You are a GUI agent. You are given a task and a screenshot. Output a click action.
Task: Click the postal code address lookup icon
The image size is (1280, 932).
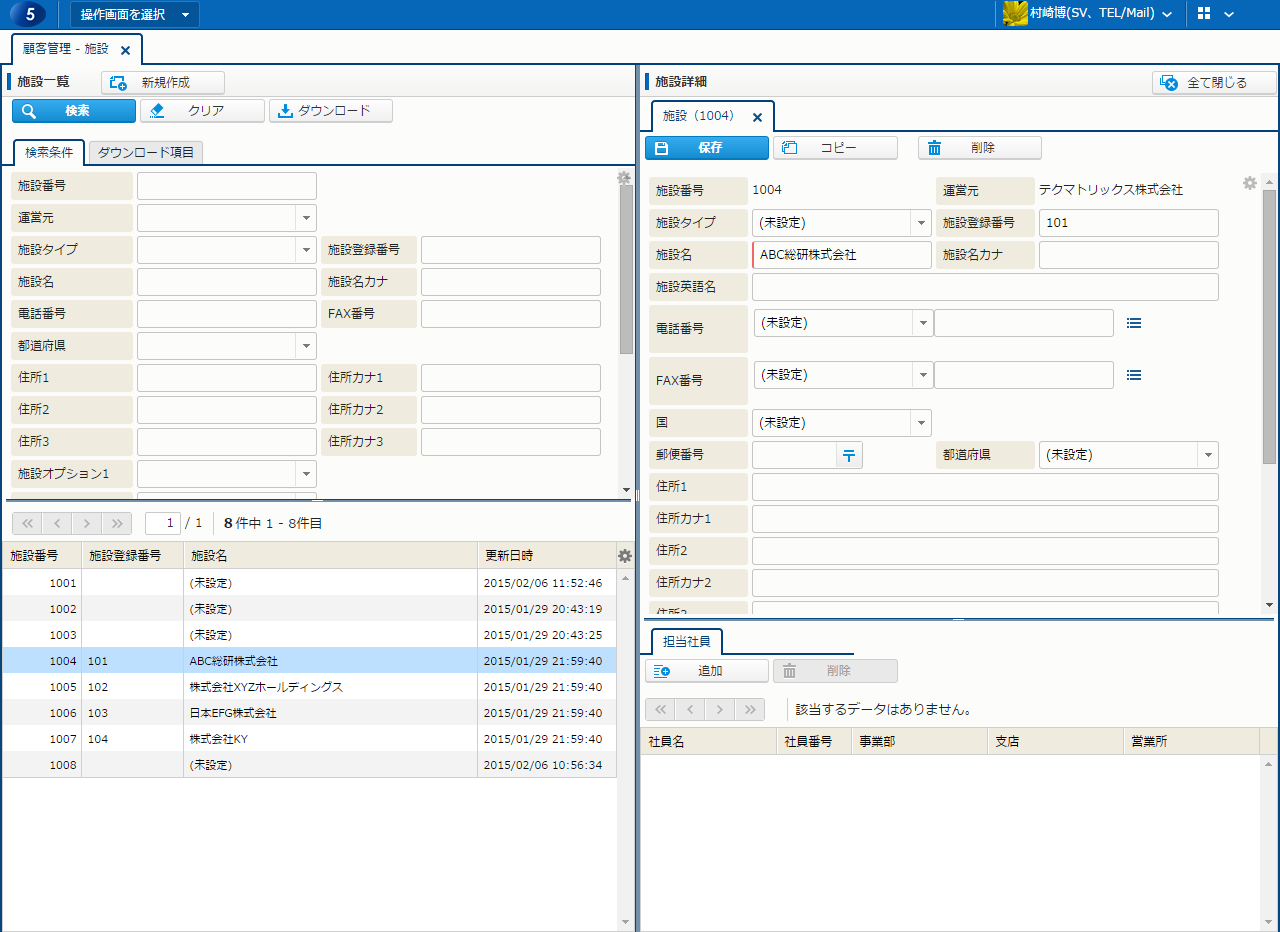(848, 455)
